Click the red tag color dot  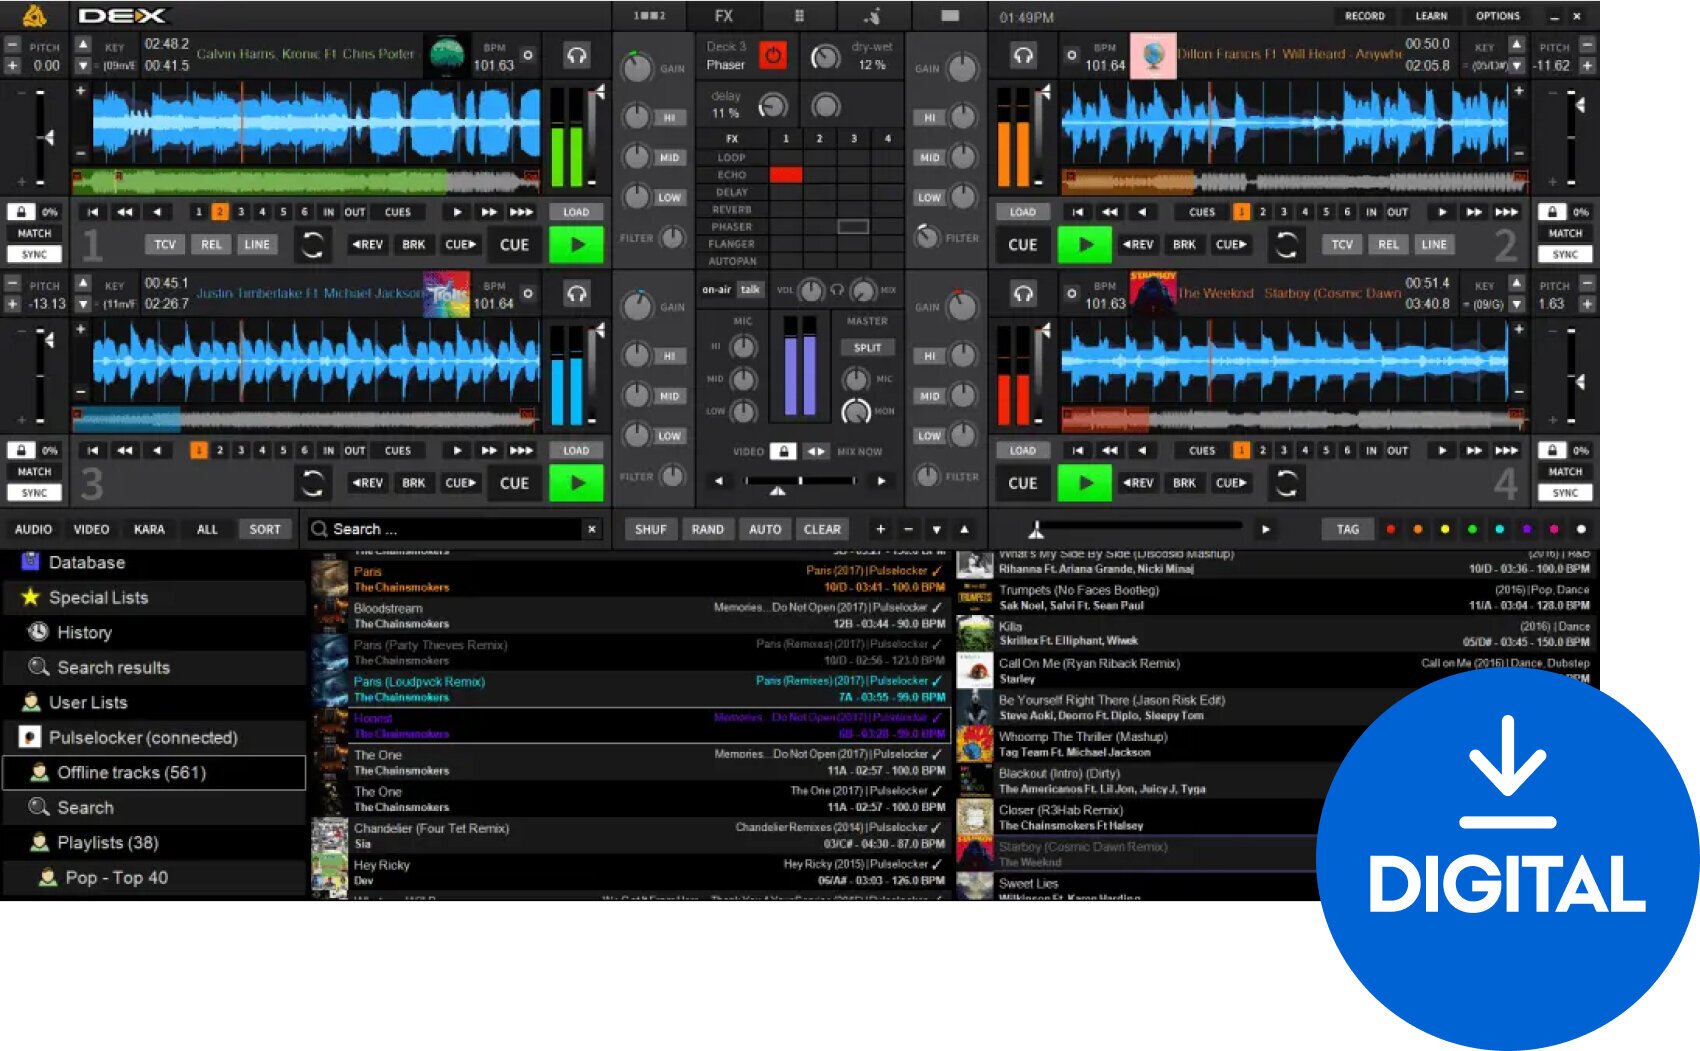pyautogui.click(x=1392, y=528)
